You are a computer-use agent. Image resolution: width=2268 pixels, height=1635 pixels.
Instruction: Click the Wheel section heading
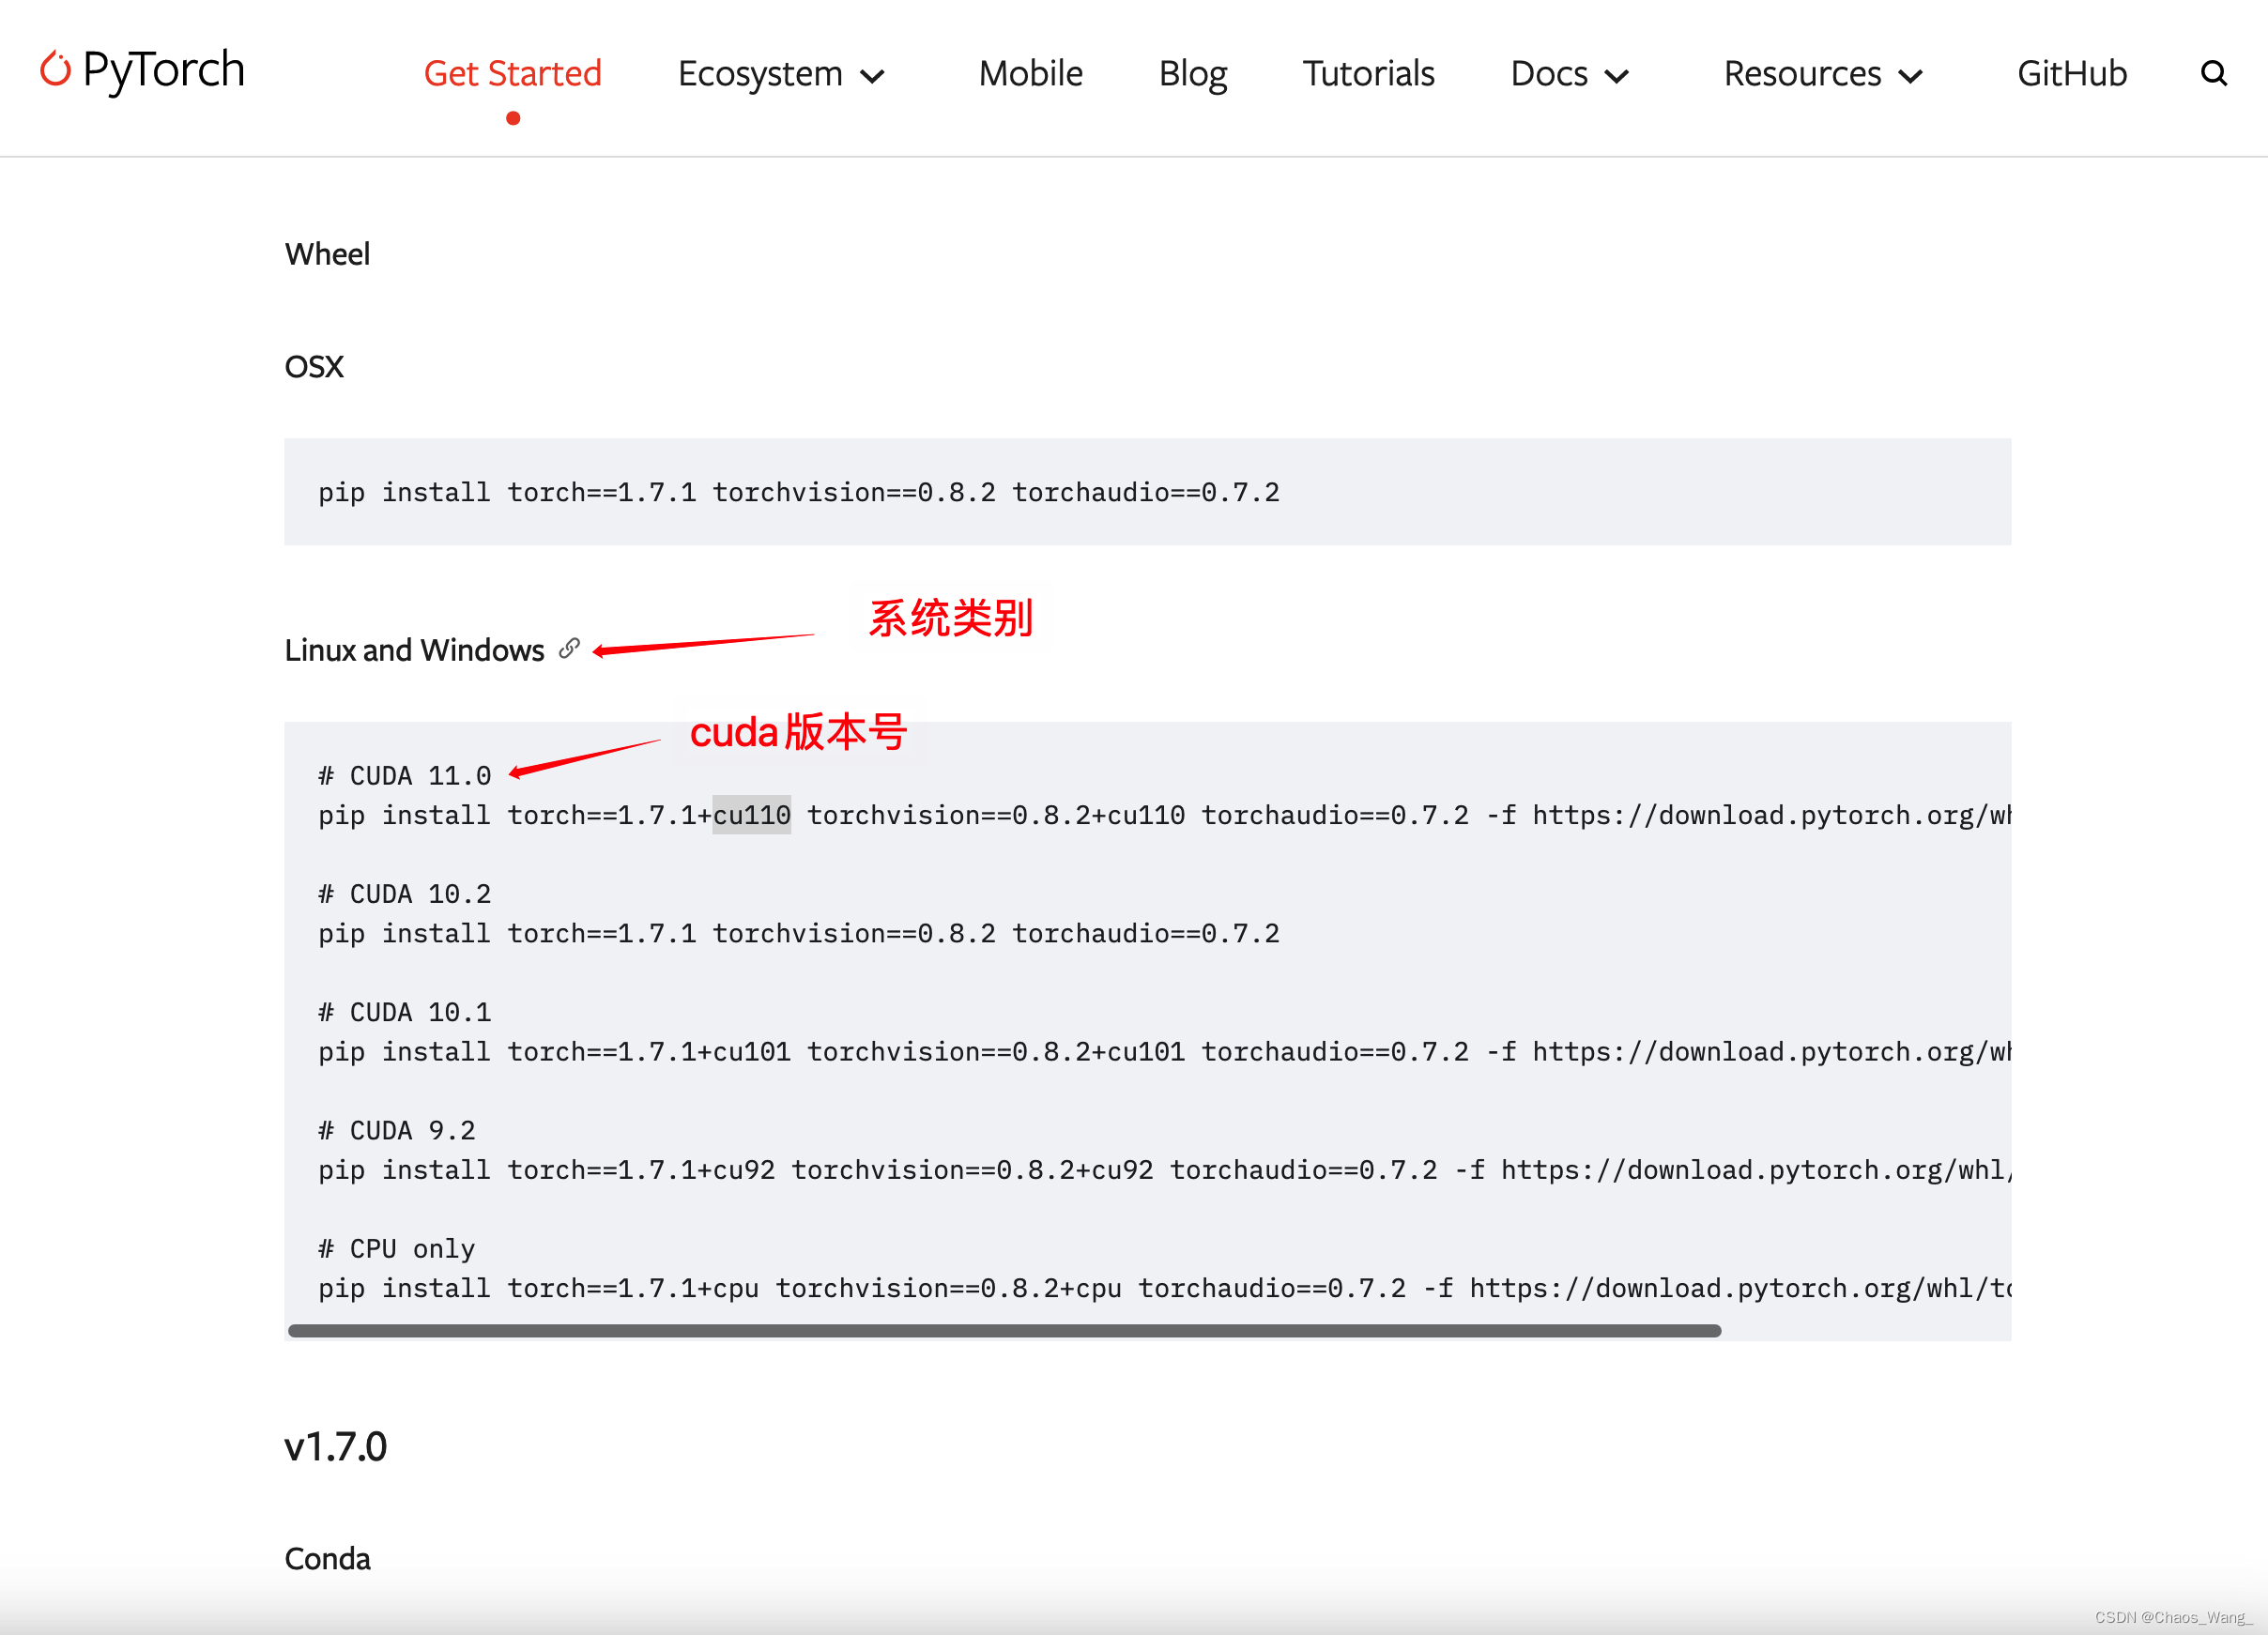(x=327, y=253)
